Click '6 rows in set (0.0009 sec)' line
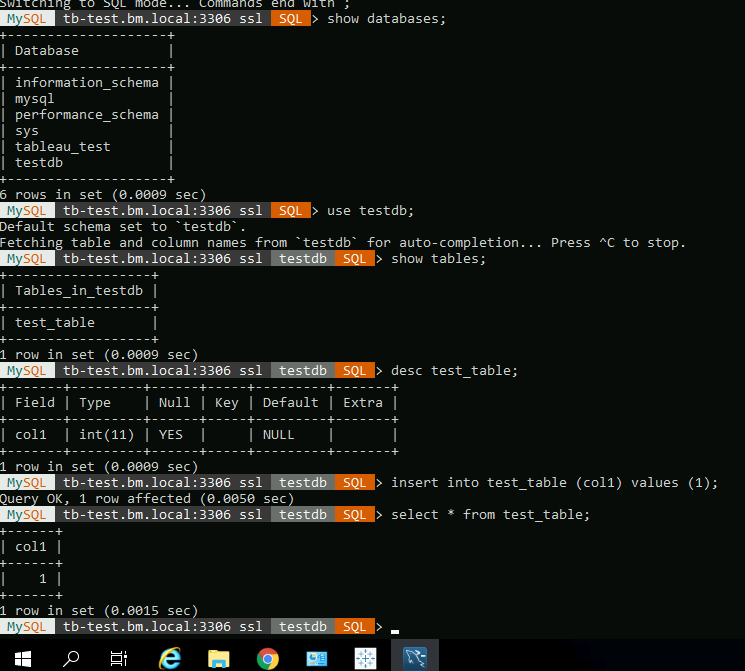 tap(103, 195)
